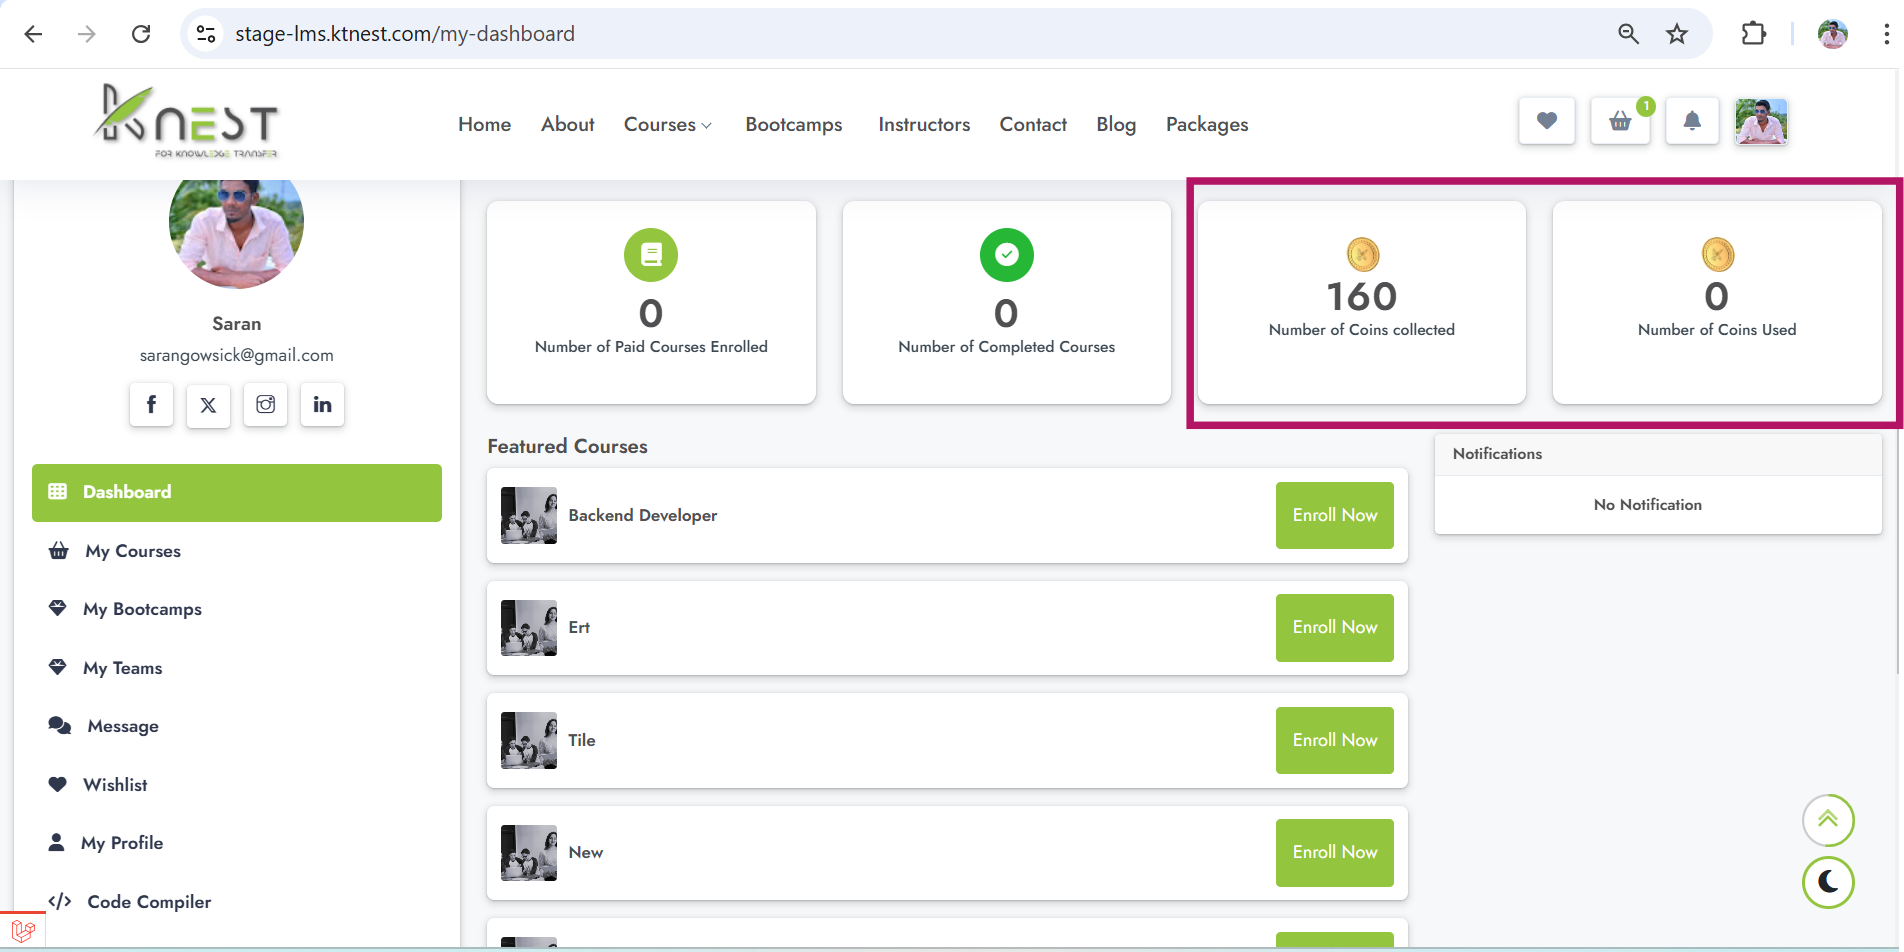The image size is (1904, 952).
Task: Bookmark this page with the star icon
Action: (1677, 34)
